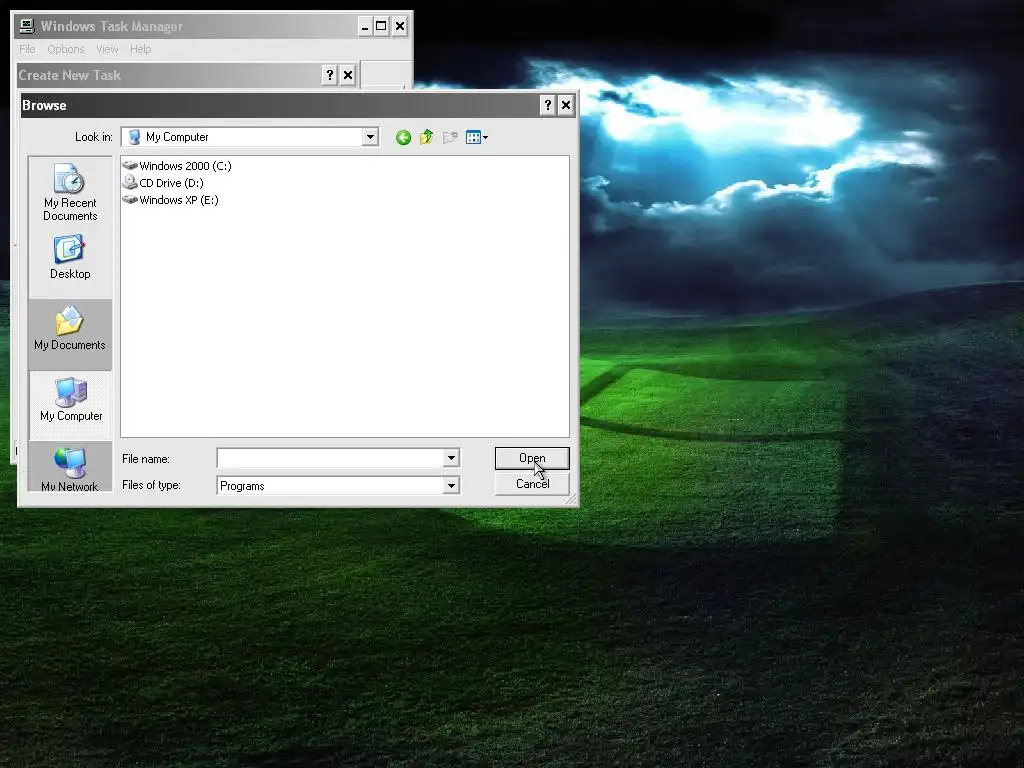
Task: Open Task Manager Help menu
Action: click(x=140, y=49)
